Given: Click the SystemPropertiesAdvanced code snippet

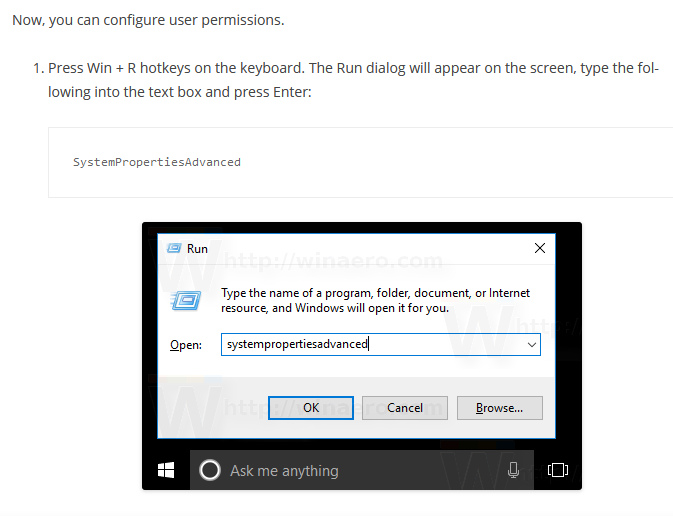Looking at the screenshot, I should click(x=157, y=162).
